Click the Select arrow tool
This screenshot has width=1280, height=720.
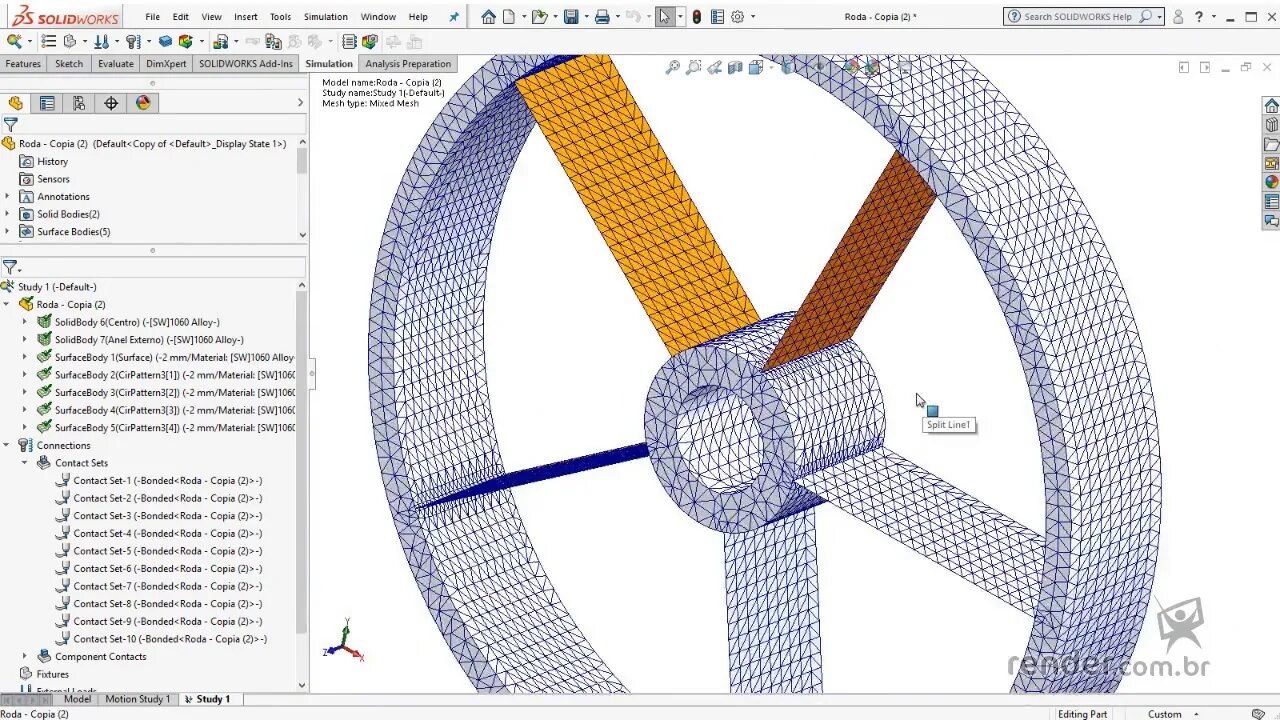pyautogui.click(x=665, y=16)
